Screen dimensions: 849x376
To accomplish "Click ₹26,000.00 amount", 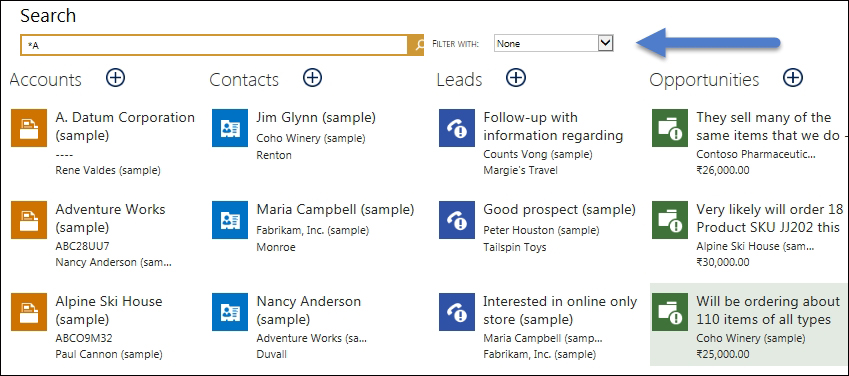I will coord(723,170).
